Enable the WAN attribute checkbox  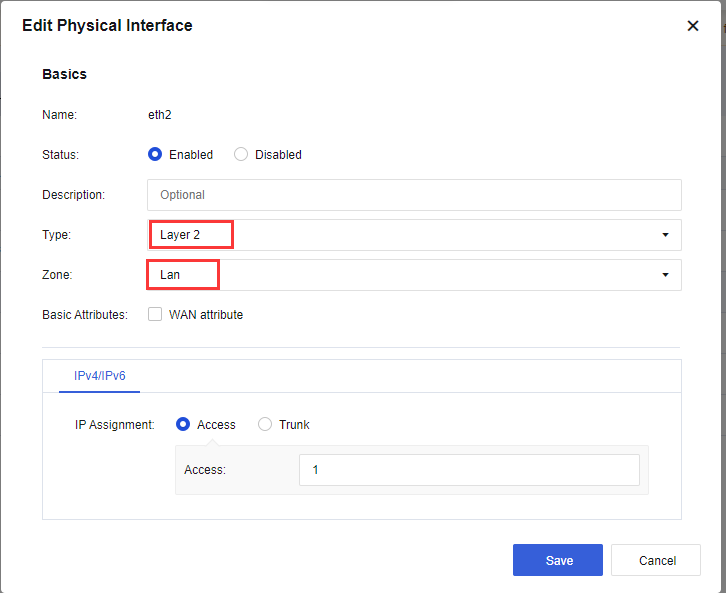click(x=155, y=315)
